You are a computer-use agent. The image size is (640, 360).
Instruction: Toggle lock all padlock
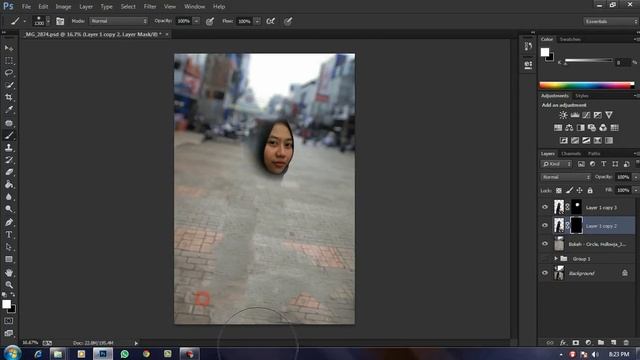click(590, 191)
